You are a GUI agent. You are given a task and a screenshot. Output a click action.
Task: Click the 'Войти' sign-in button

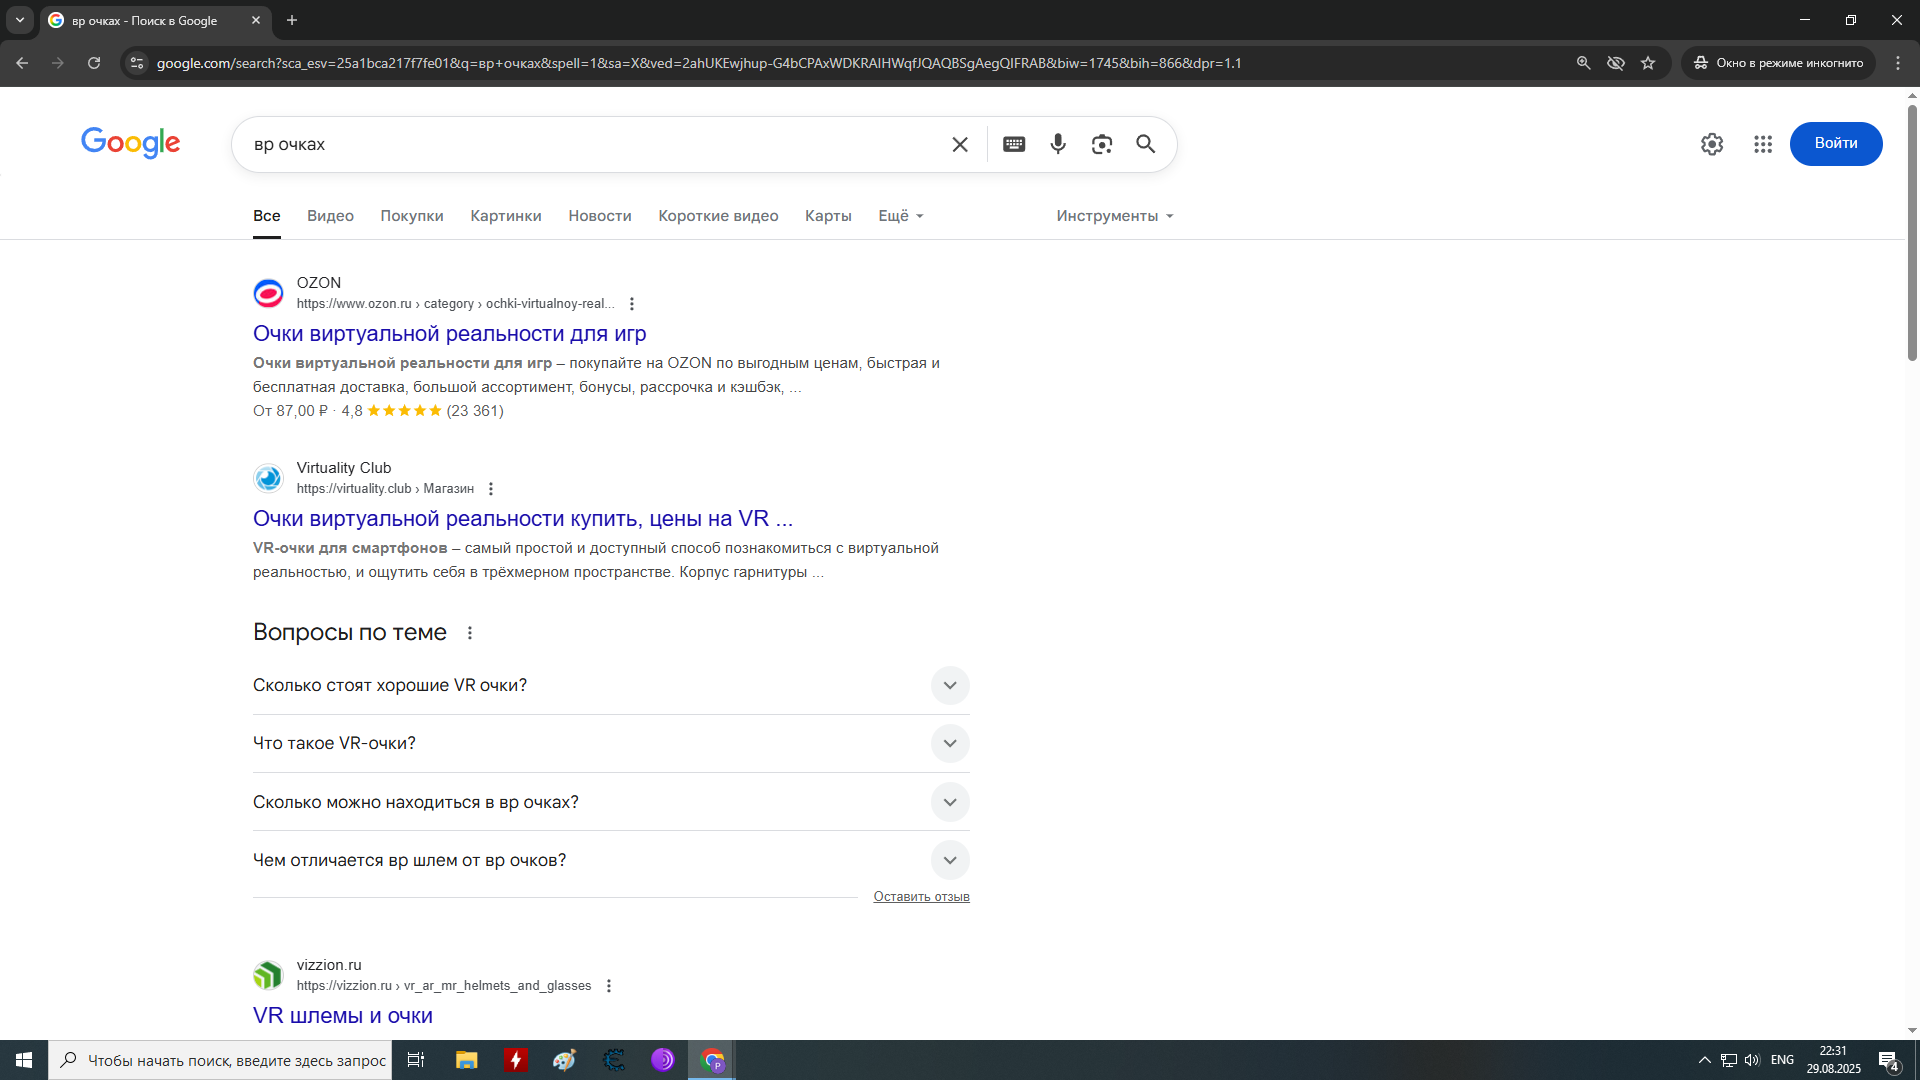tap(1835, 144)
